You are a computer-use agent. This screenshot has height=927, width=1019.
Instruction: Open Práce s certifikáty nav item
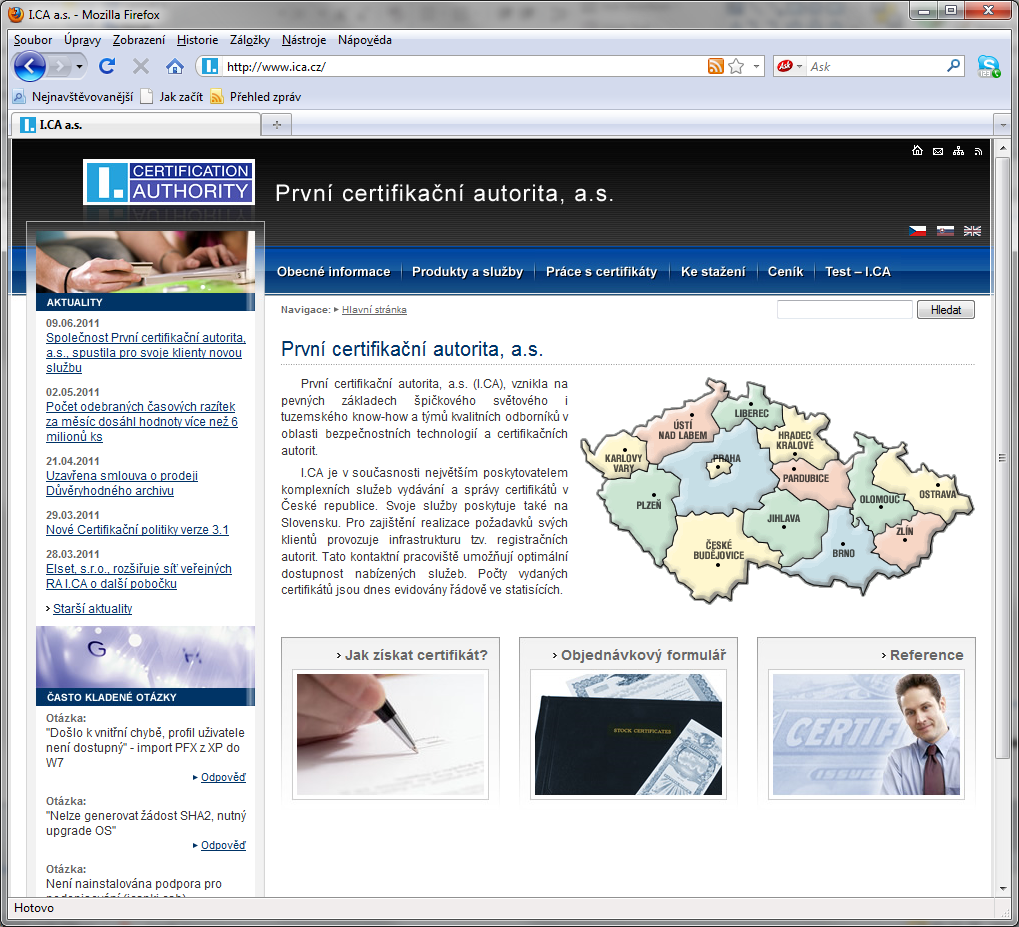601,272
